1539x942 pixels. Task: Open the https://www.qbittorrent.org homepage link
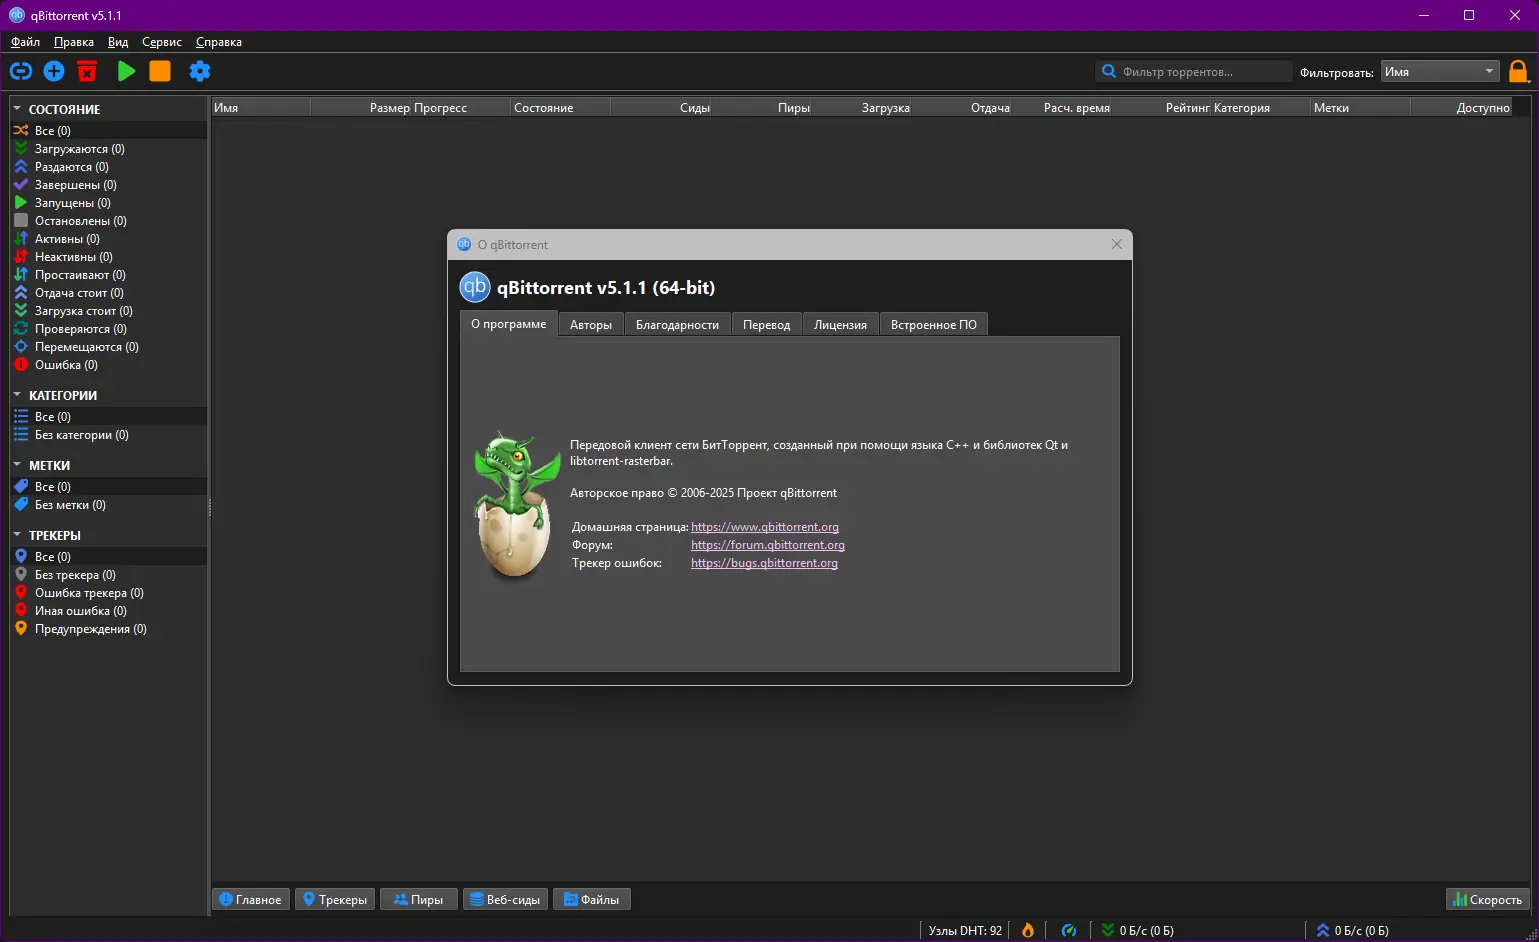click(765, 527)
